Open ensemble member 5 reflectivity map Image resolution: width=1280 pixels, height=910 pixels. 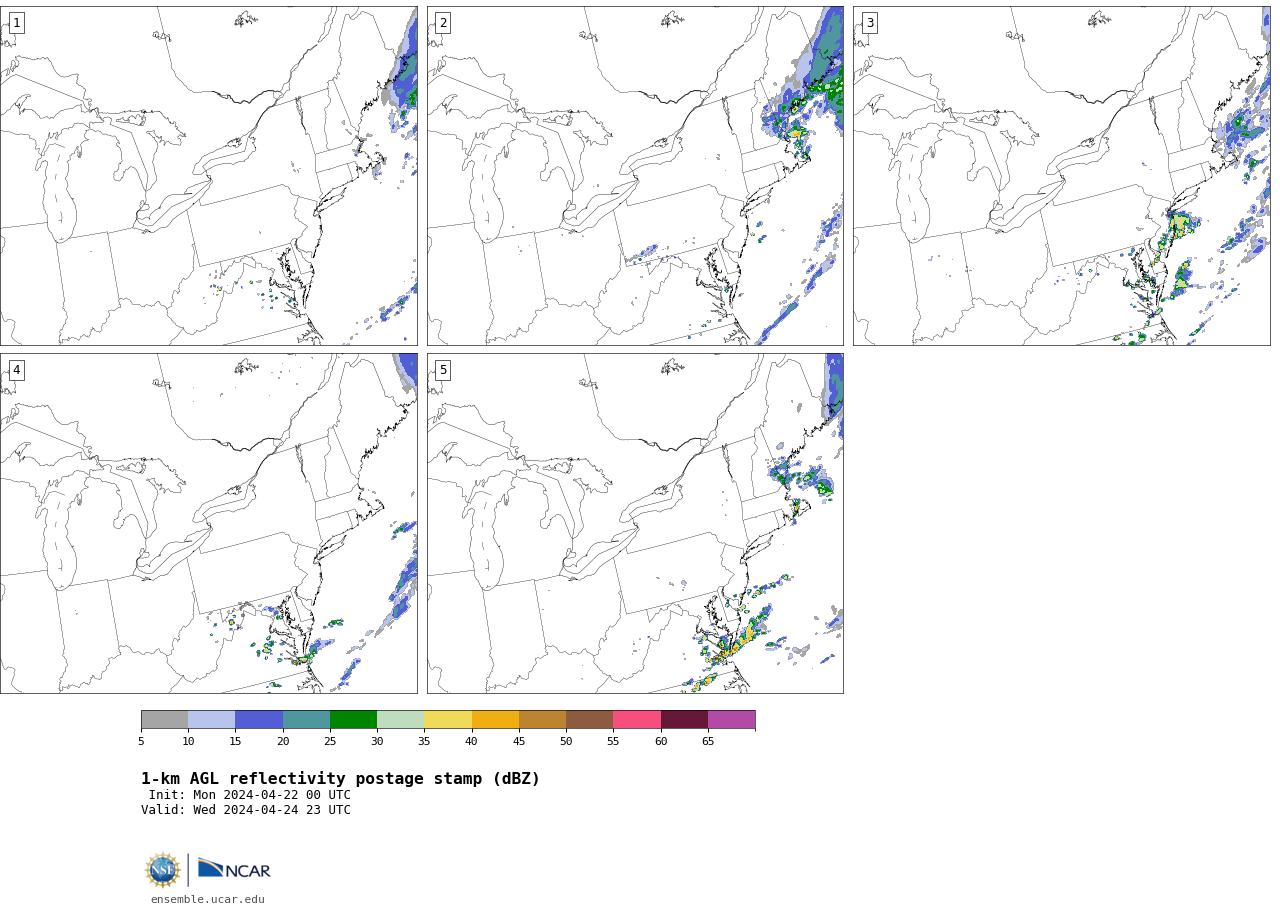coord(635,523)
